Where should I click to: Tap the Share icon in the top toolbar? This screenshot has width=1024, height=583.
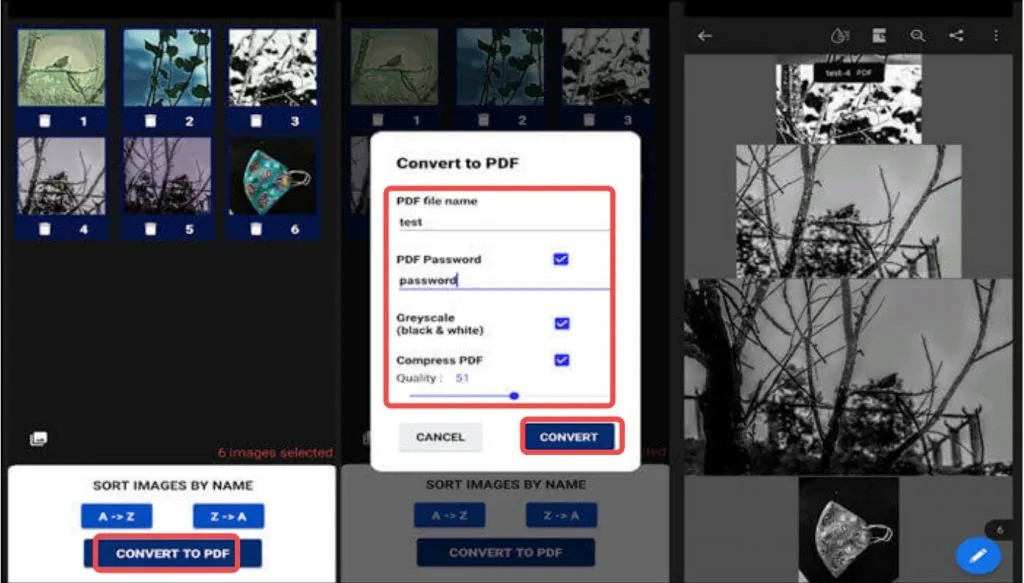coord(955,35)
